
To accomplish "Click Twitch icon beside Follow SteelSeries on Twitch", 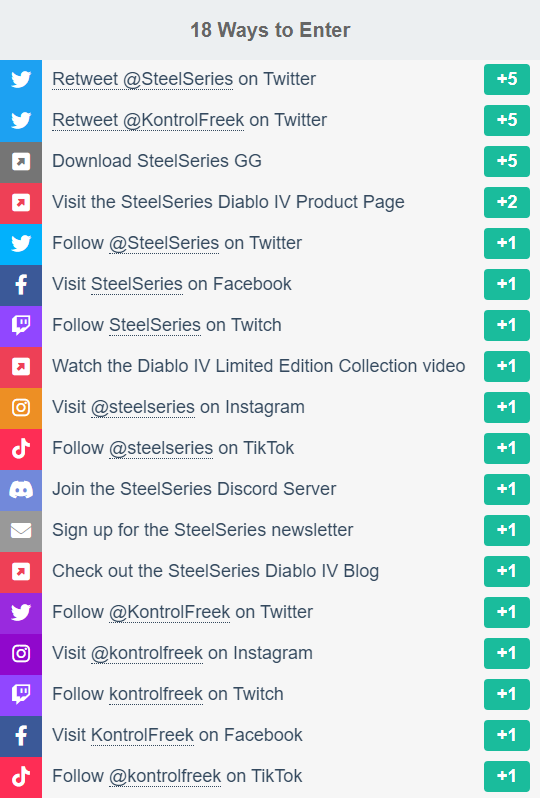I will (x=21, y=326).
